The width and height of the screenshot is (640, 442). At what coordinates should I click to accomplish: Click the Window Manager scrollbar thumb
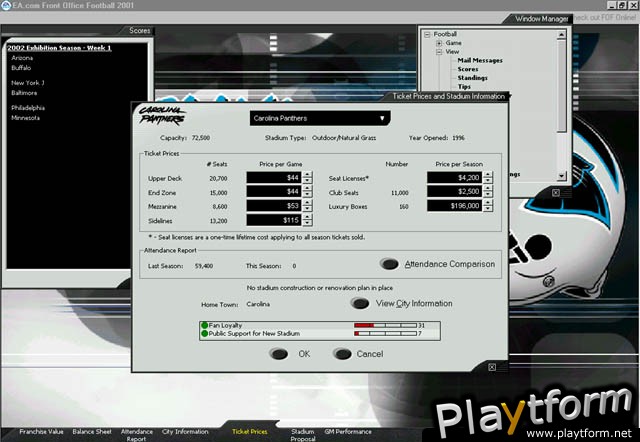click(x=562, y=86)
